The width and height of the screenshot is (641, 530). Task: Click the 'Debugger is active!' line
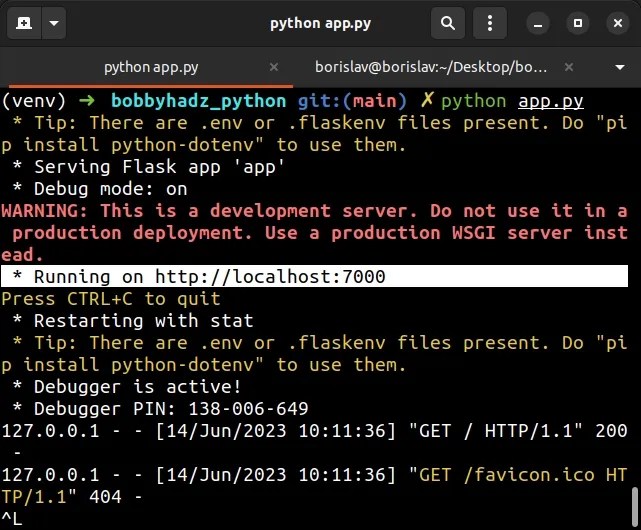click(127, 387)
